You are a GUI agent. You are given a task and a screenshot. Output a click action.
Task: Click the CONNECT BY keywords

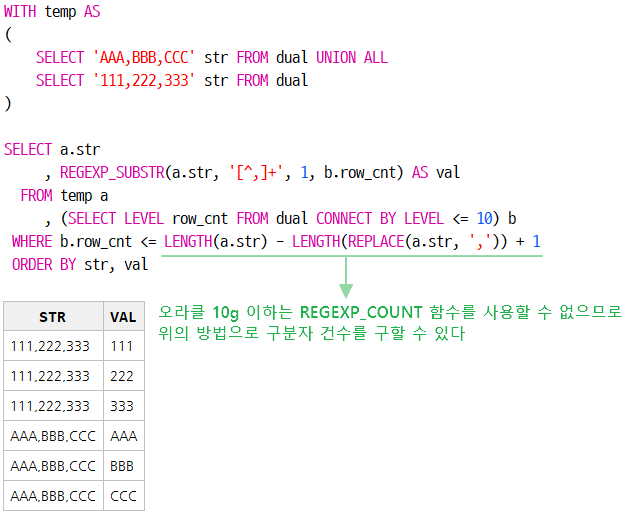click(356, 219)
